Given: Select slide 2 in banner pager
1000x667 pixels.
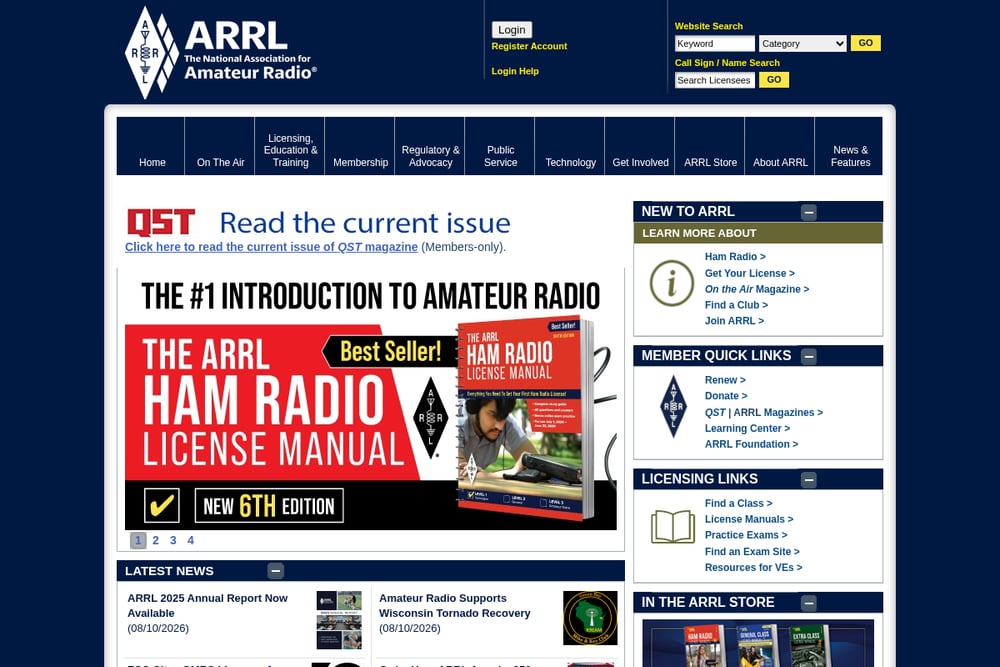Looking at the screenshot, I should (156, 540).
